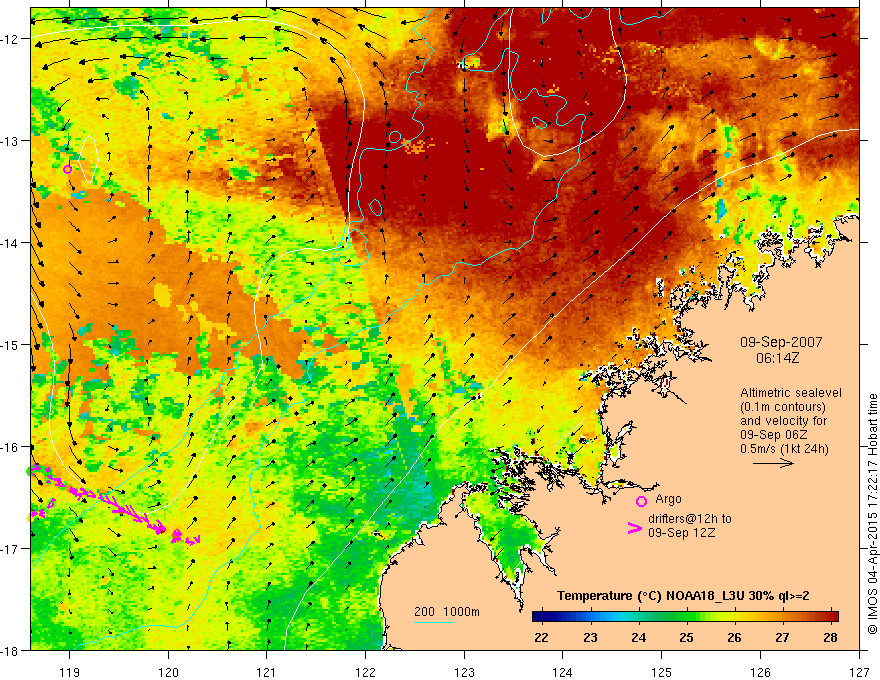The width and height of the screenshot is (880, 680).
Task: Click longitude axis label 120
Action: 168,672
